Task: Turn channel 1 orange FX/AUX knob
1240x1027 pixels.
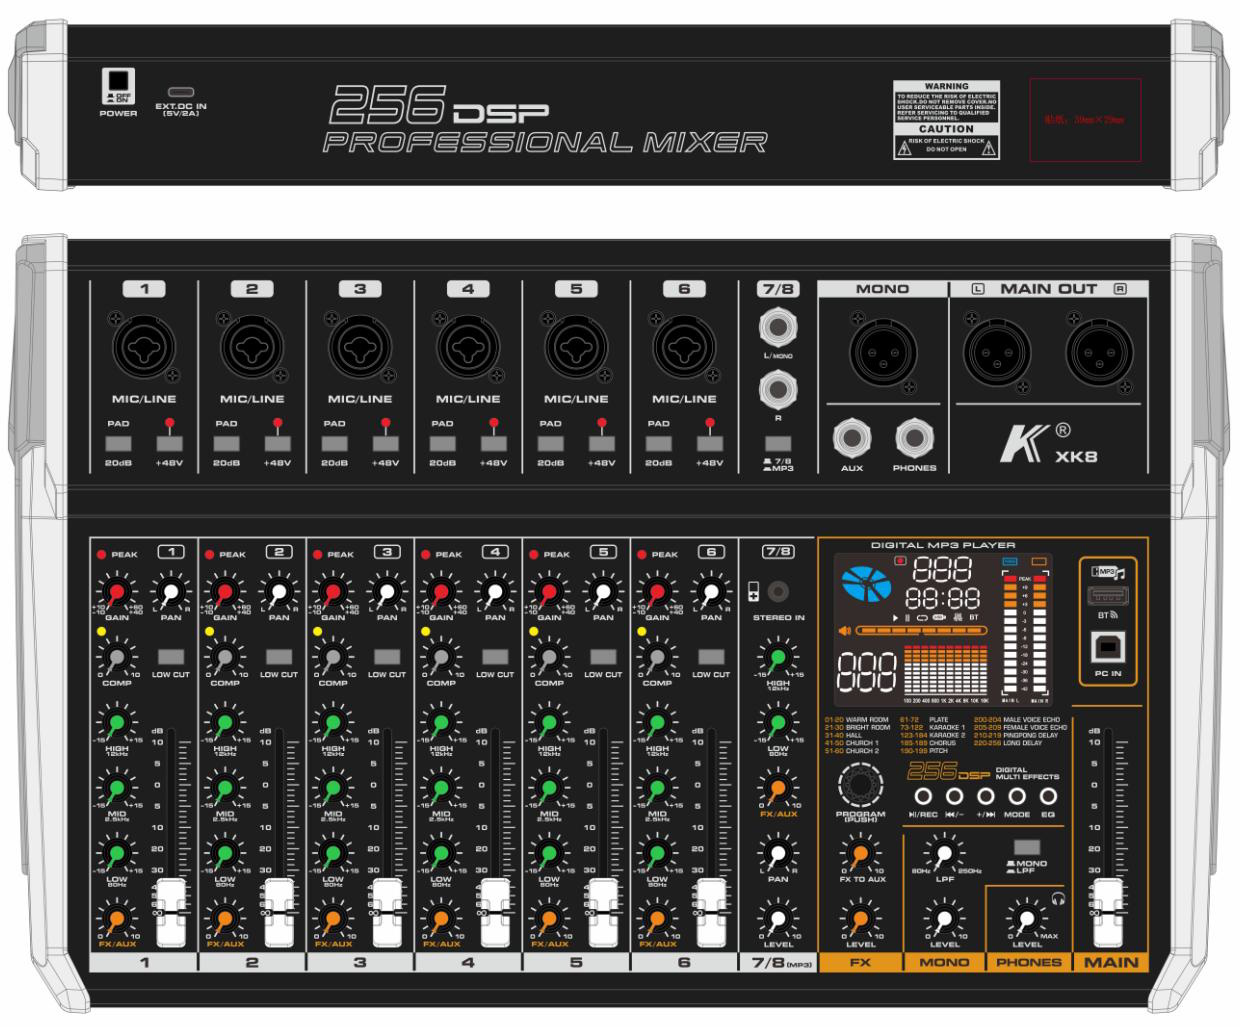Action: point(117,918)
